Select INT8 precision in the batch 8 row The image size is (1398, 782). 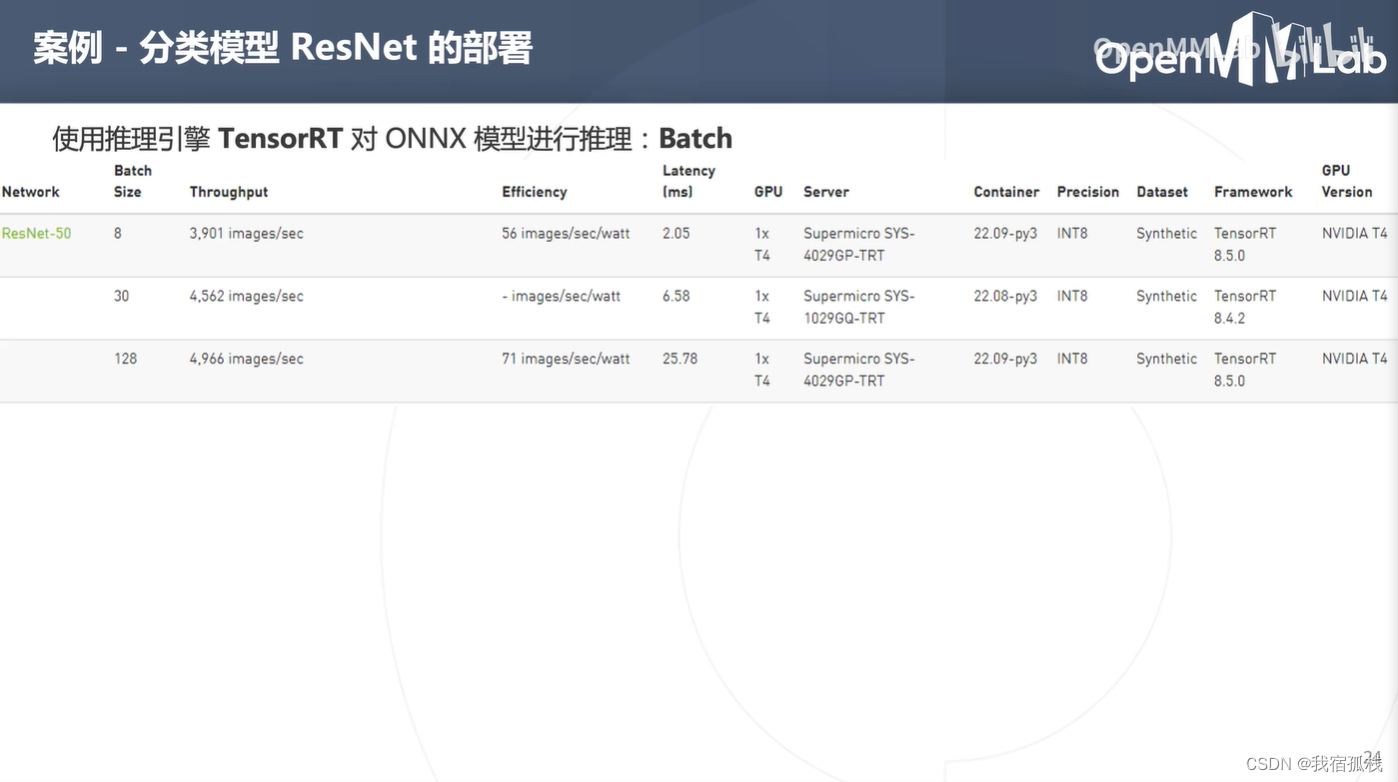1072,234
